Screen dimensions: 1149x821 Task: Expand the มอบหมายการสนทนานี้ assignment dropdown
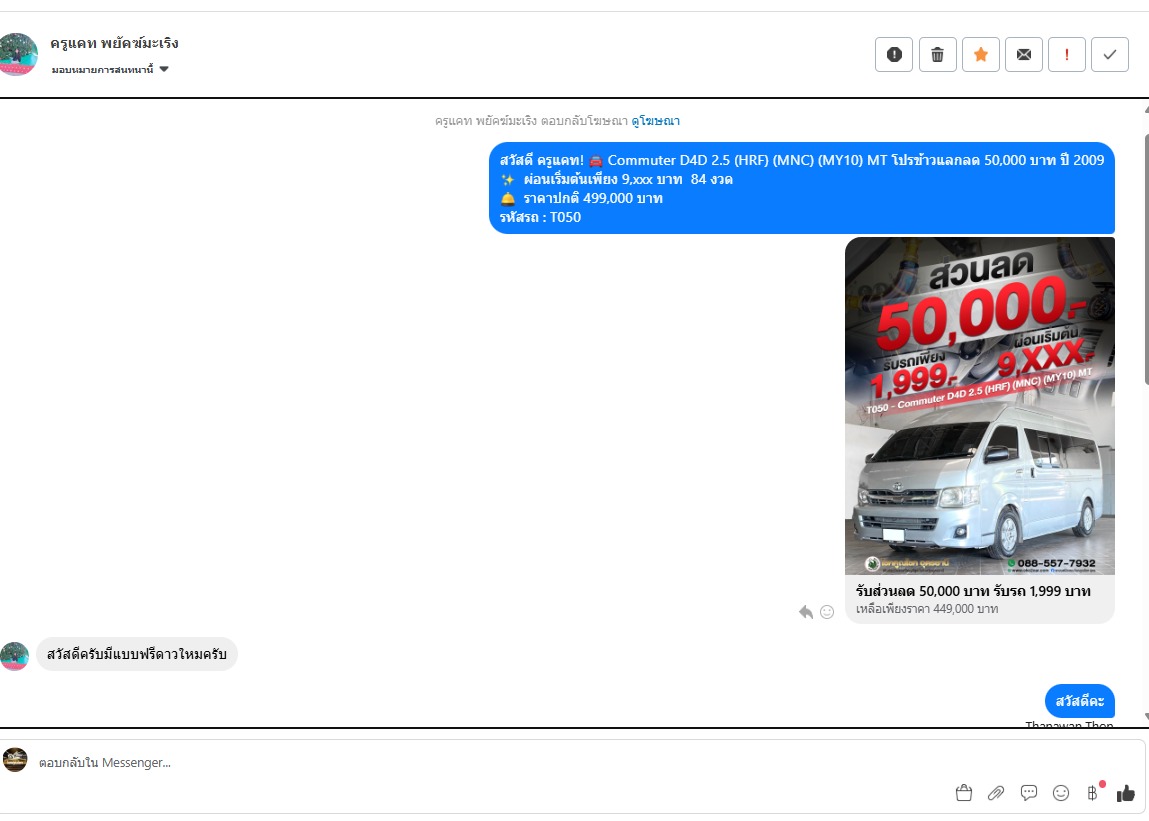[x=110, y=70]
